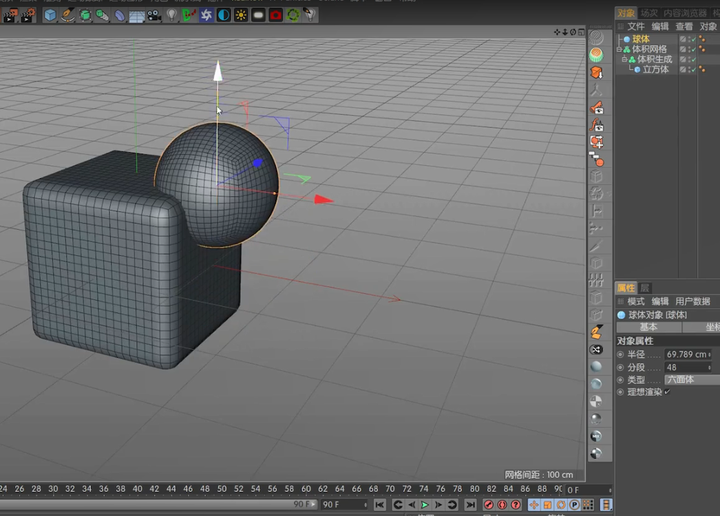Image resolution: width=720 pixels, height=516 pixels.
Task: Open the 模式 menu in Attributes panel
Action: 636,302
